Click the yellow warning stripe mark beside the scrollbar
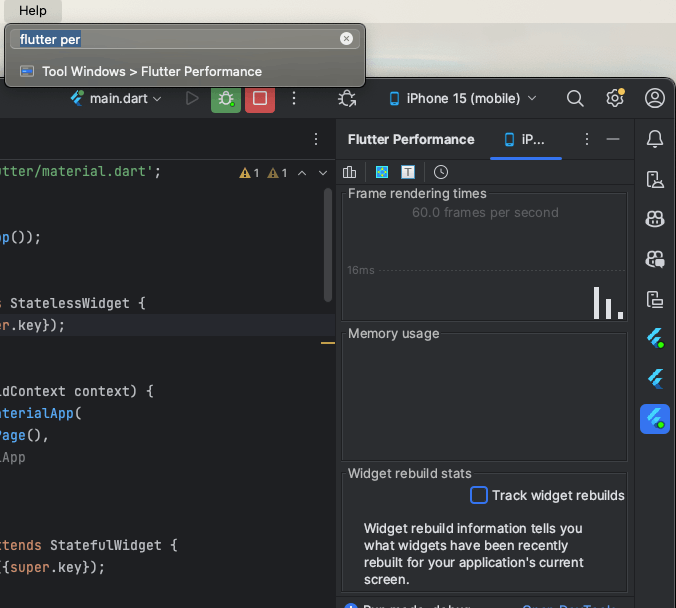 click(328, 343)
